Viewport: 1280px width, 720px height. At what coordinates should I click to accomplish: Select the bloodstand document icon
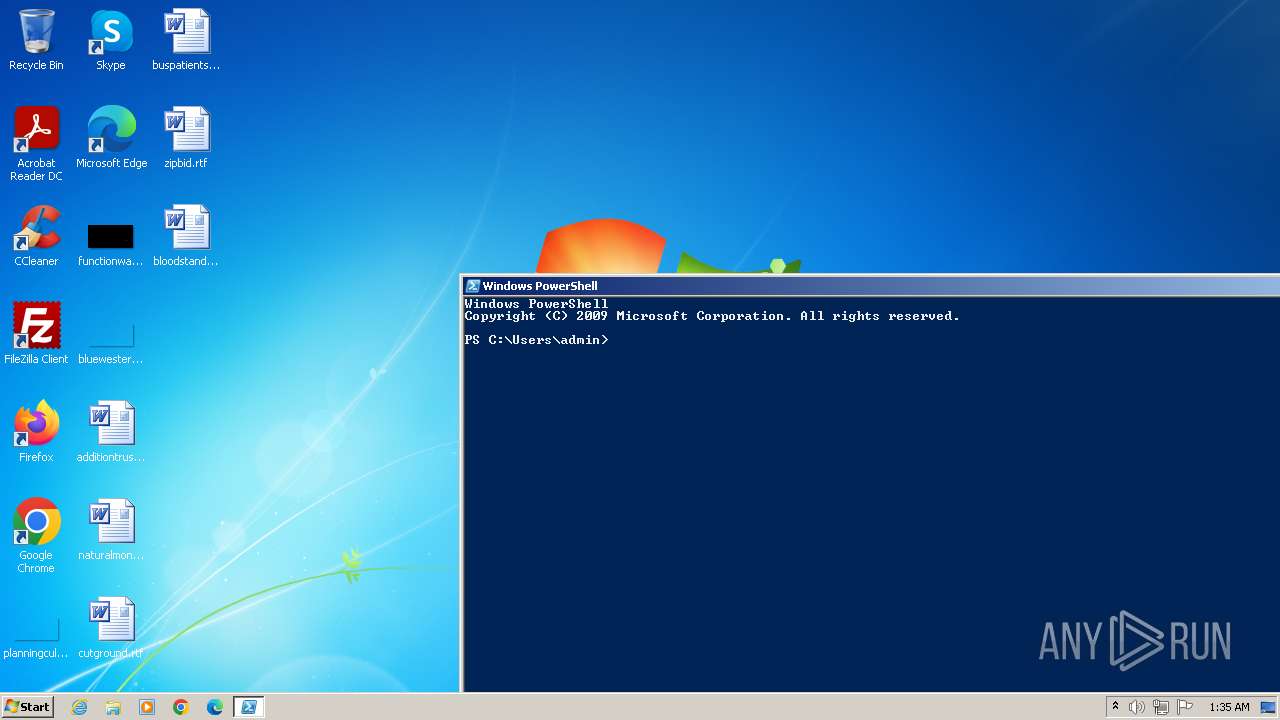pyautogui.click(x=186, y=236)
